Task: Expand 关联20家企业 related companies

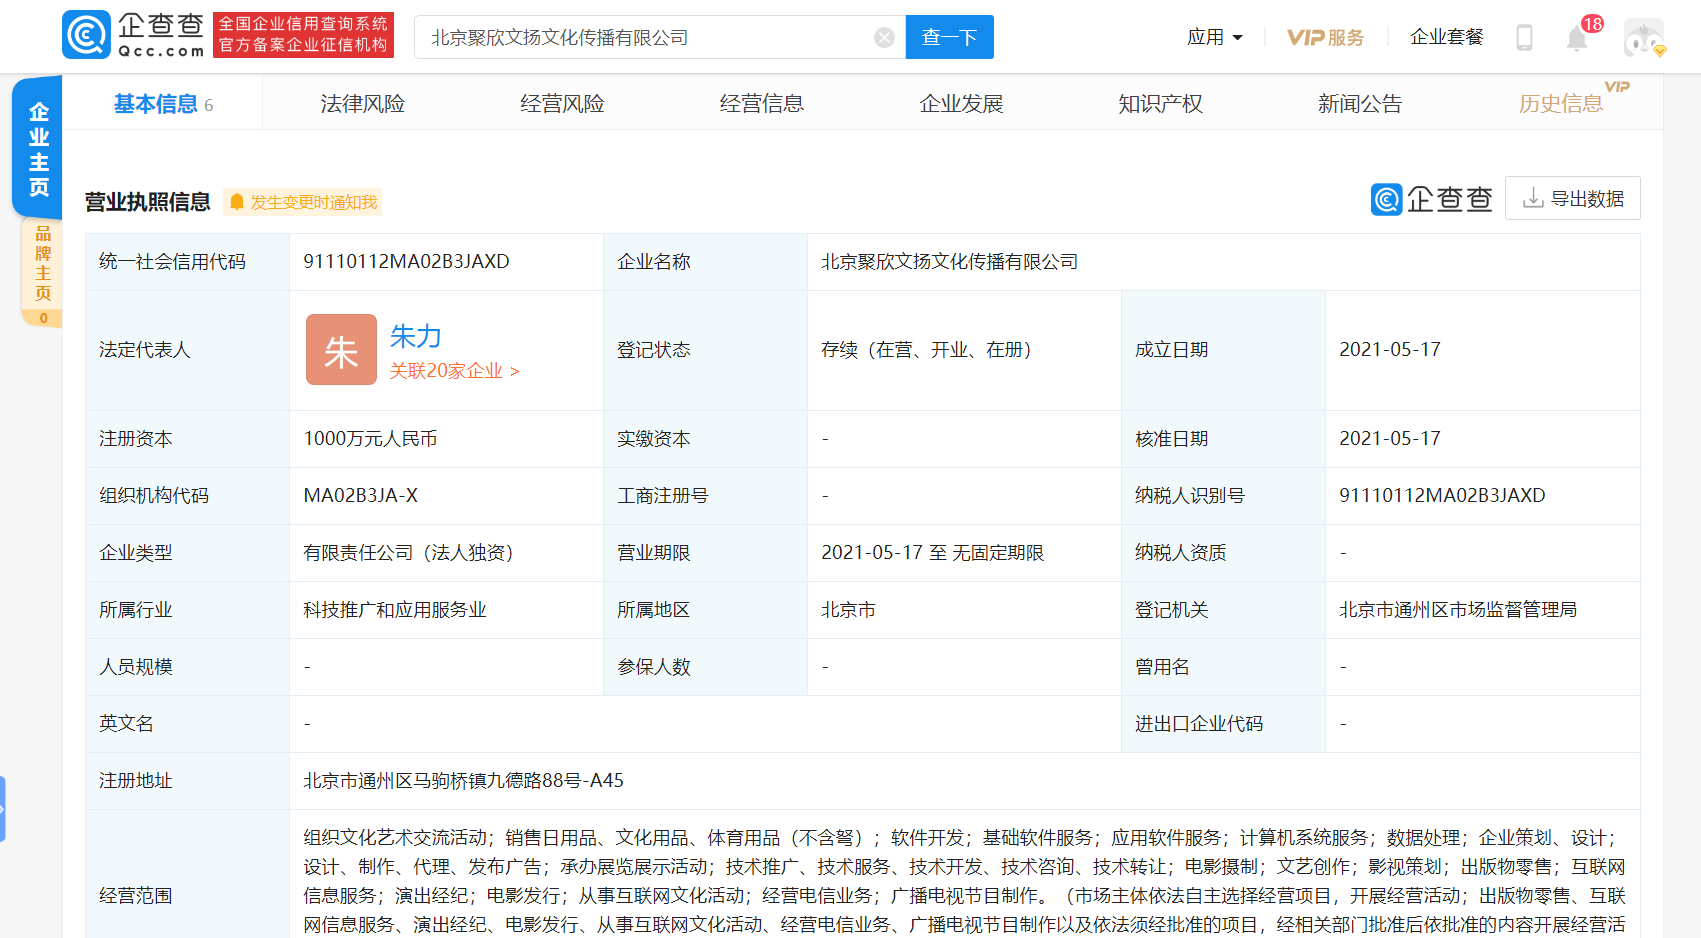Action: [454, 371]
